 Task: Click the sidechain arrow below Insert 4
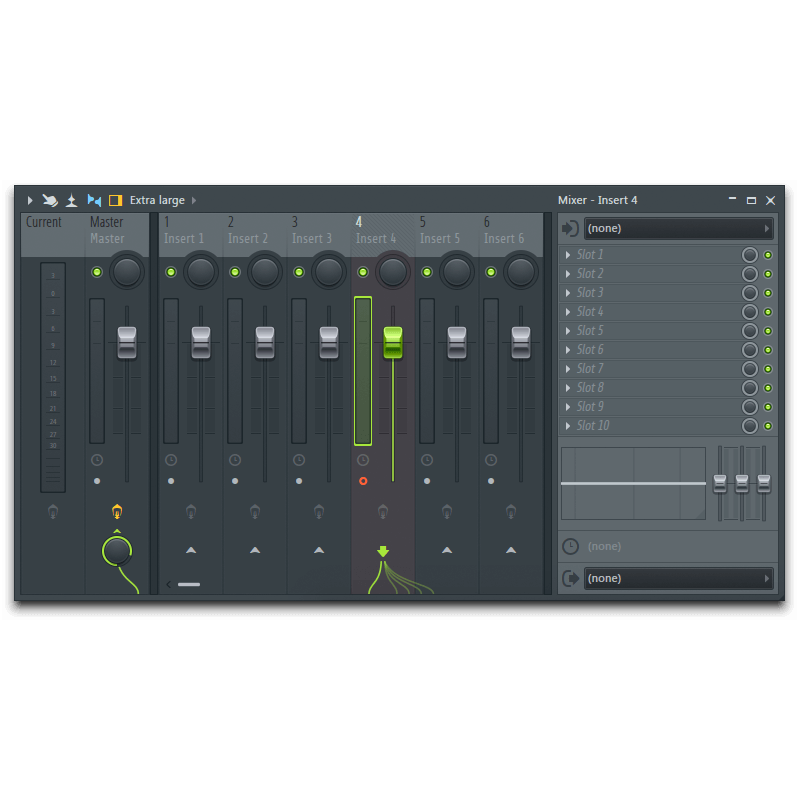point(383,550)
